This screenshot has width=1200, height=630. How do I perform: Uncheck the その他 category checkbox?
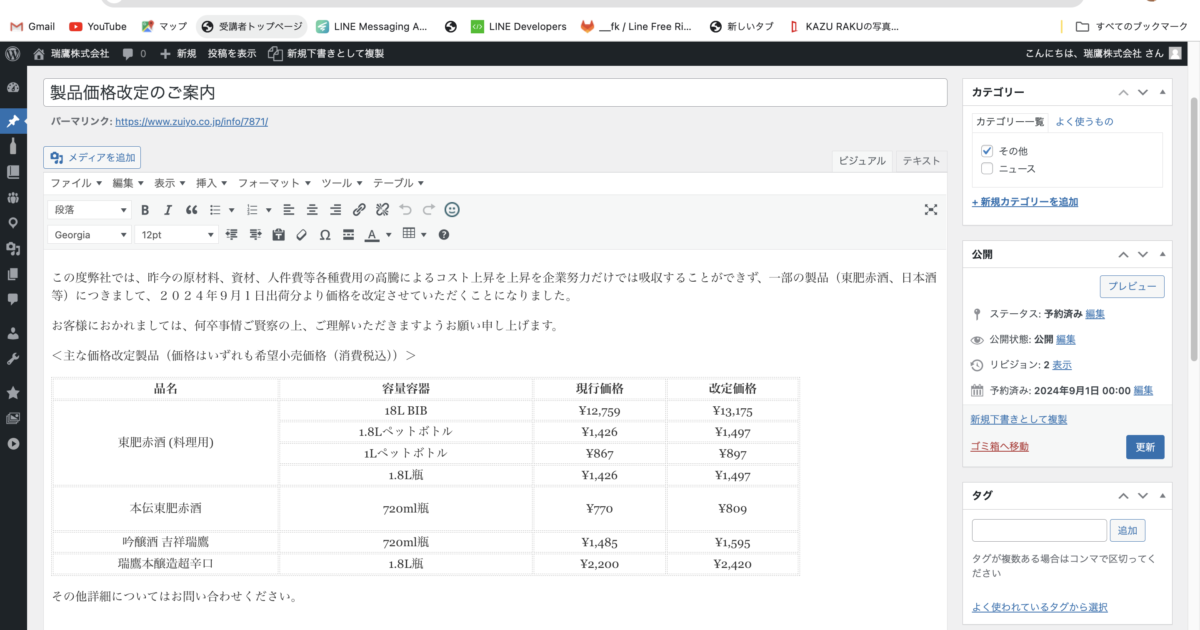[x=987, y=150]
